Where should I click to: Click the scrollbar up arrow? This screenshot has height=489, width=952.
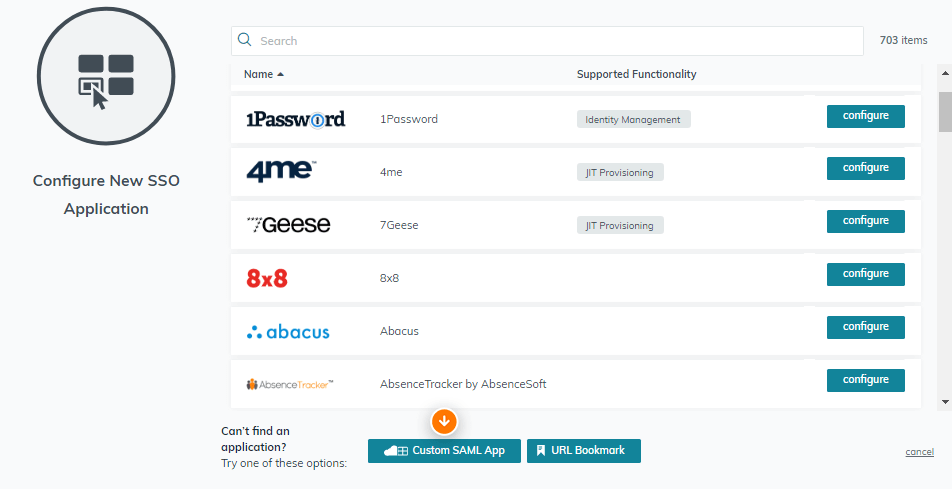[x=945, y=74]
